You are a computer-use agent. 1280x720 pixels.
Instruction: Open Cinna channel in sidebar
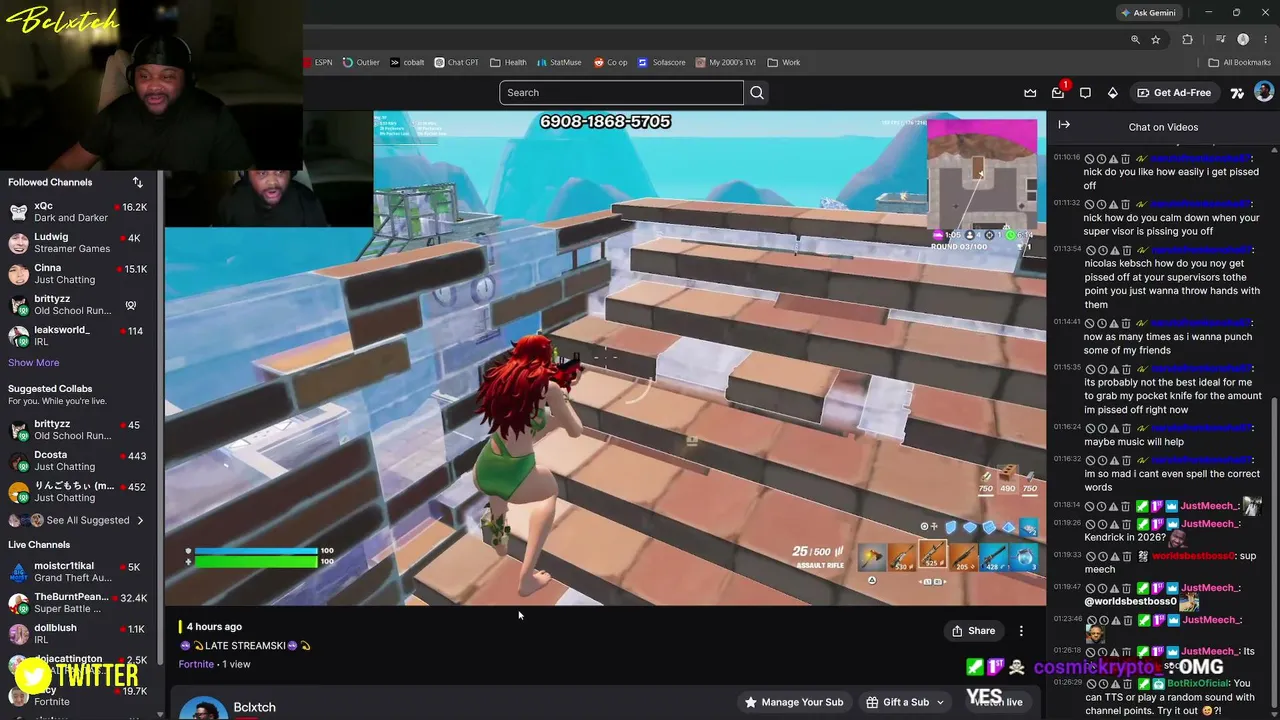[78, 274]
